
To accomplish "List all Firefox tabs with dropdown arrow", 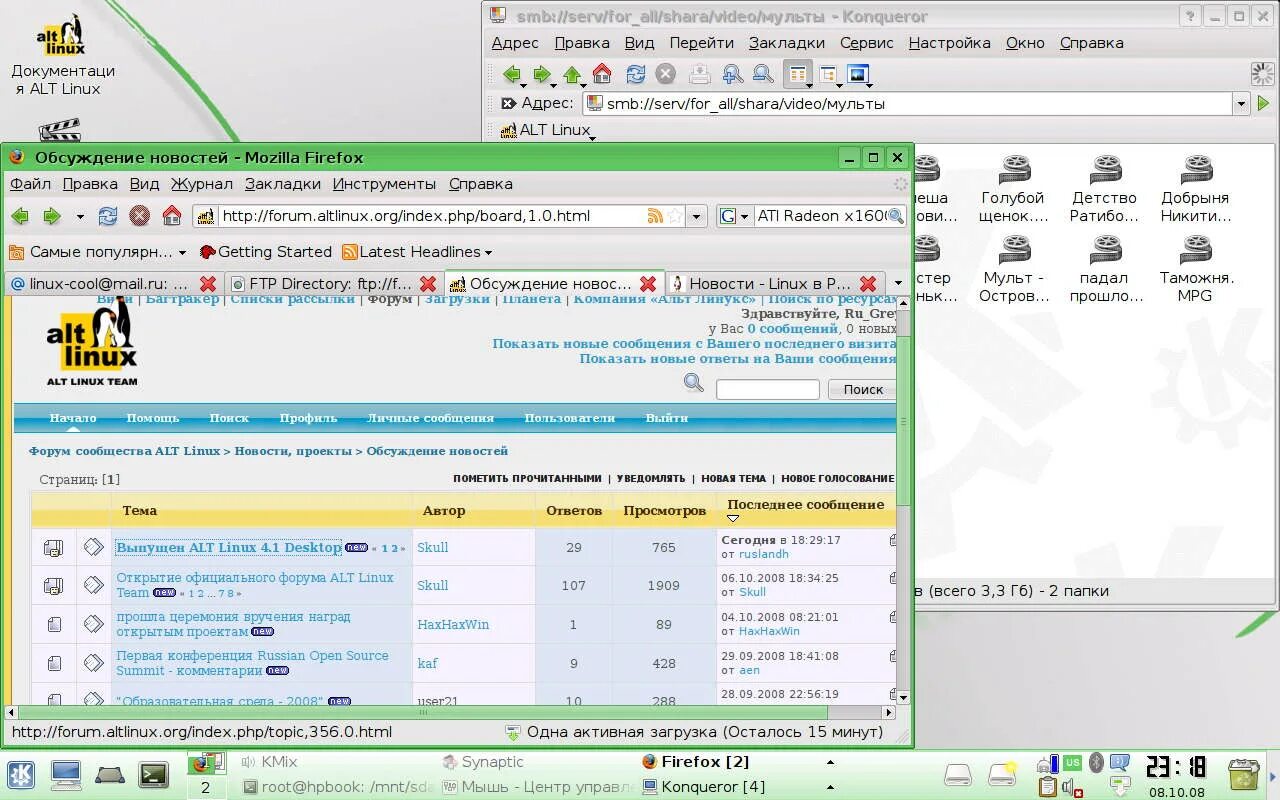I will [897, 284].
